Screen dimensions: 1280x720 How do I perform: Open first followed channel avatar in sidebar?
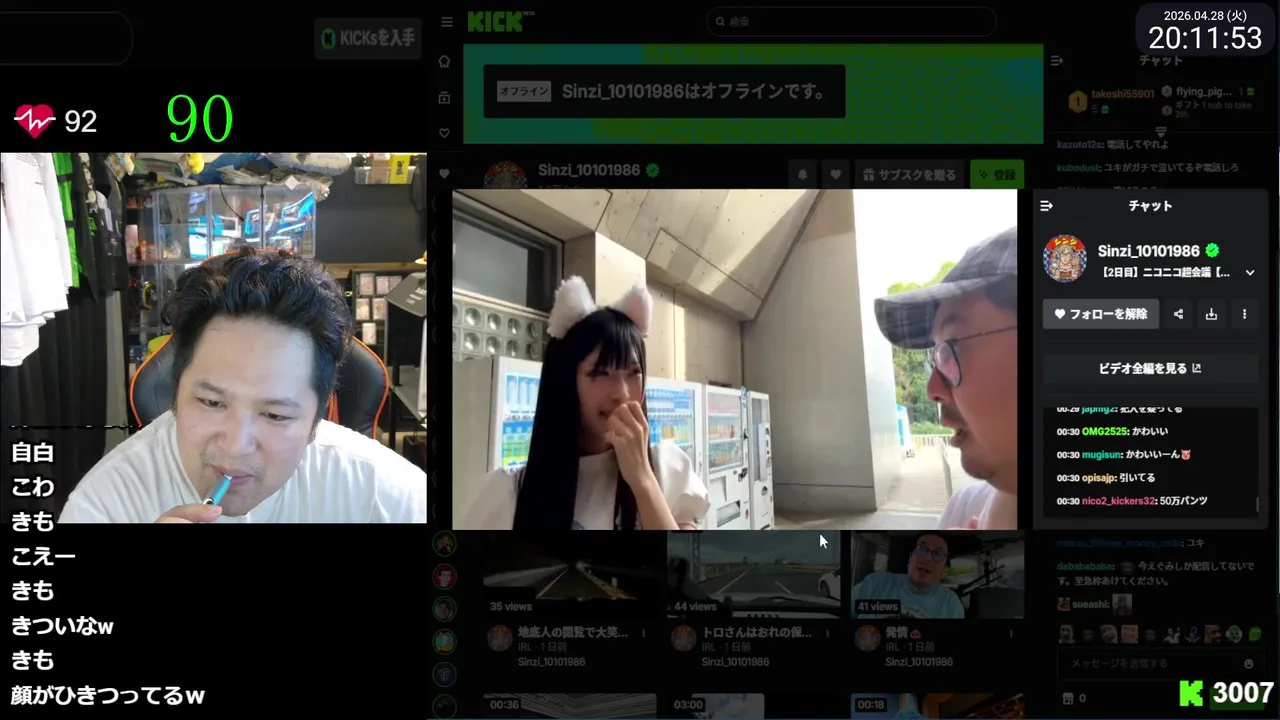click(444, 544)
